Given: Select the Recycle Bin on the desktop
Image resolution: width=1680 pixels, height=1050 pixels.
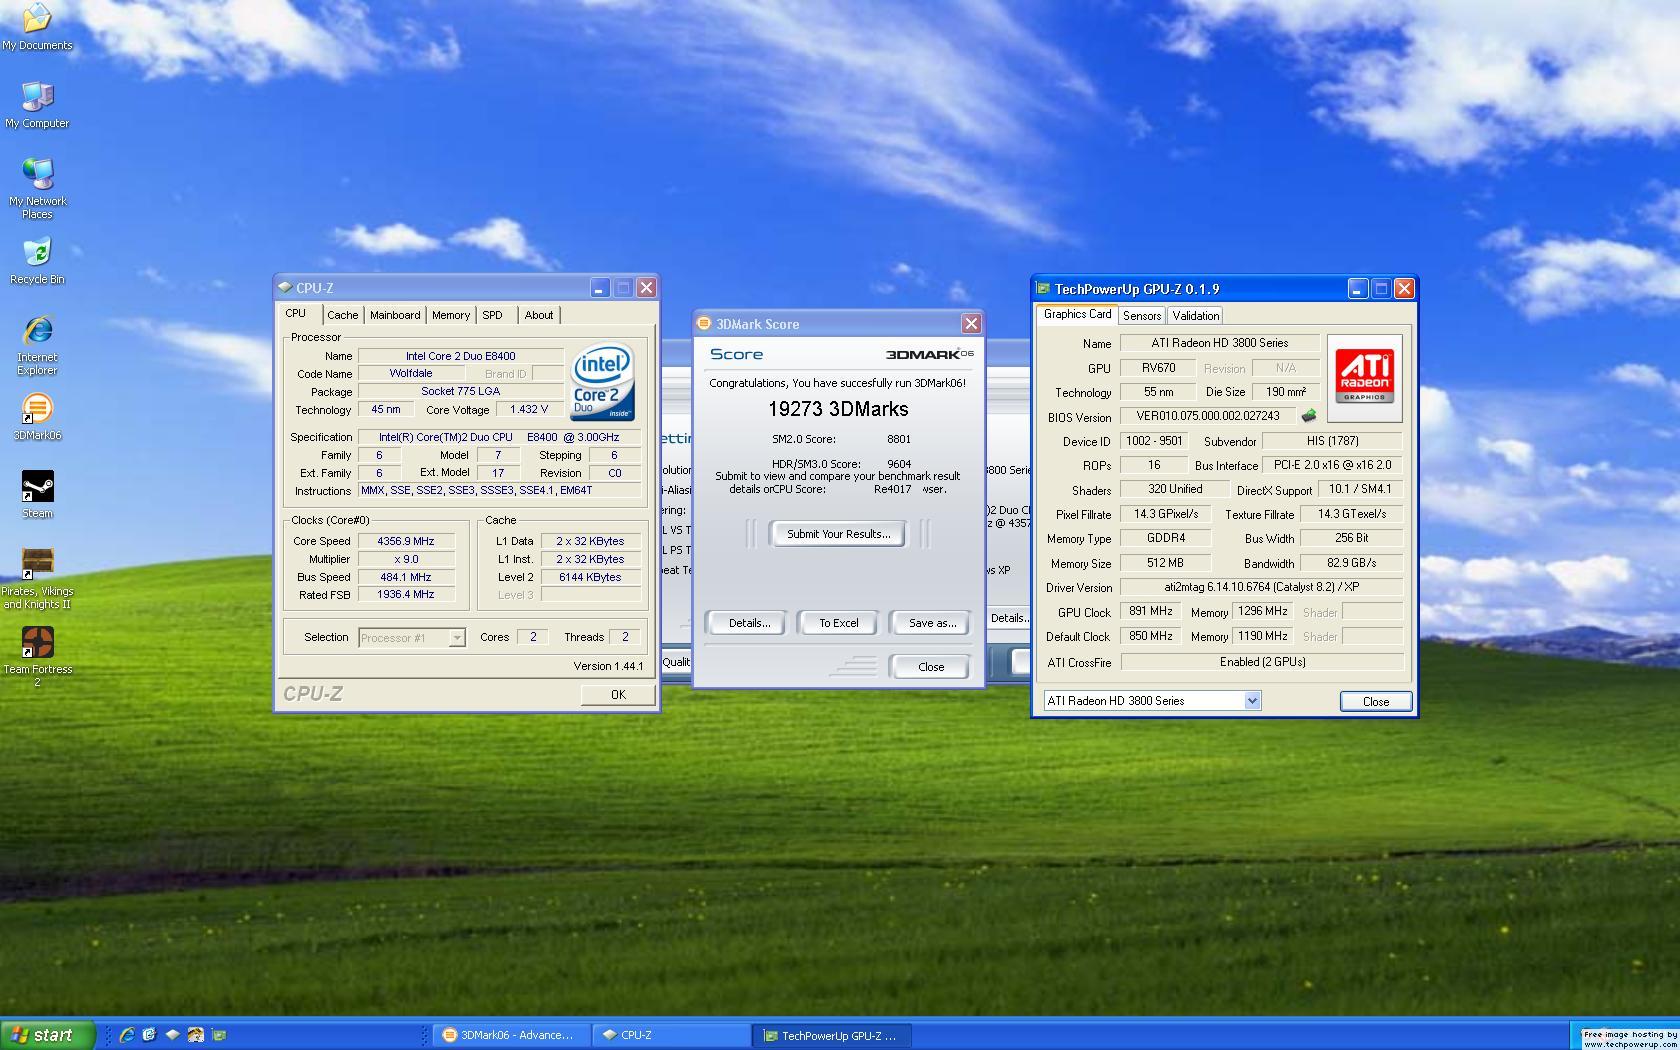Looking at the screenshot, I should 37,260.
